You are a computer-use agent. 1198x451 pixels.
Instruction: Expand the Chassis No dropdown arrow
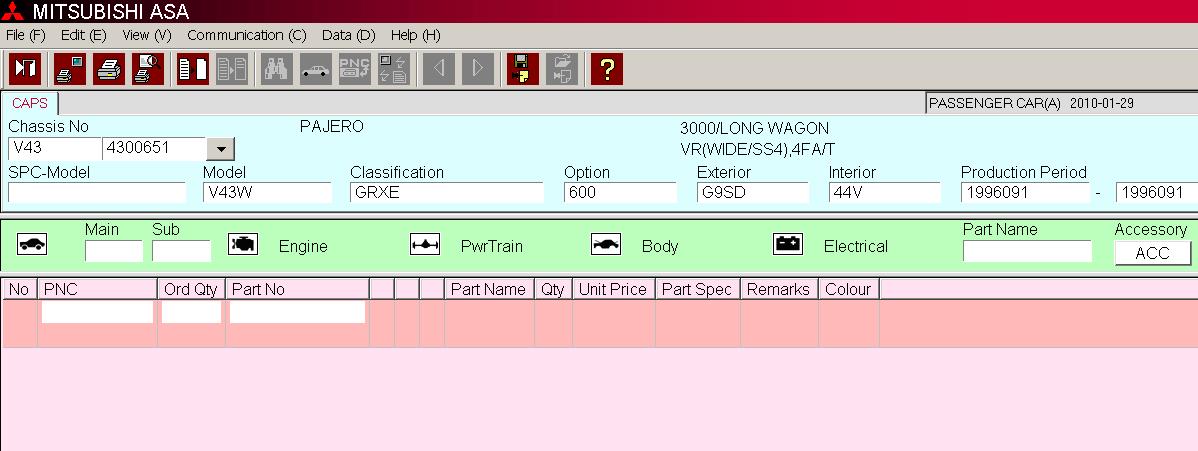point(219,149)
